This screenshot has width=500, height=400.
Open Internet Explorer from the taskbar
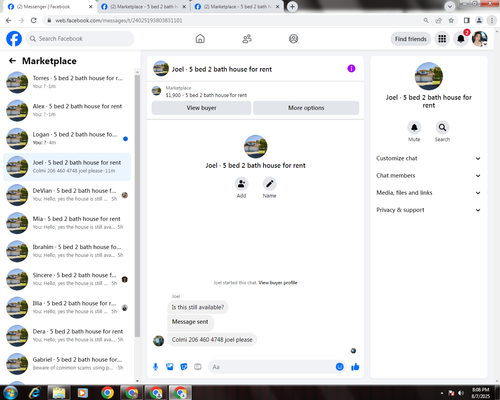click(x=34, y=393)
